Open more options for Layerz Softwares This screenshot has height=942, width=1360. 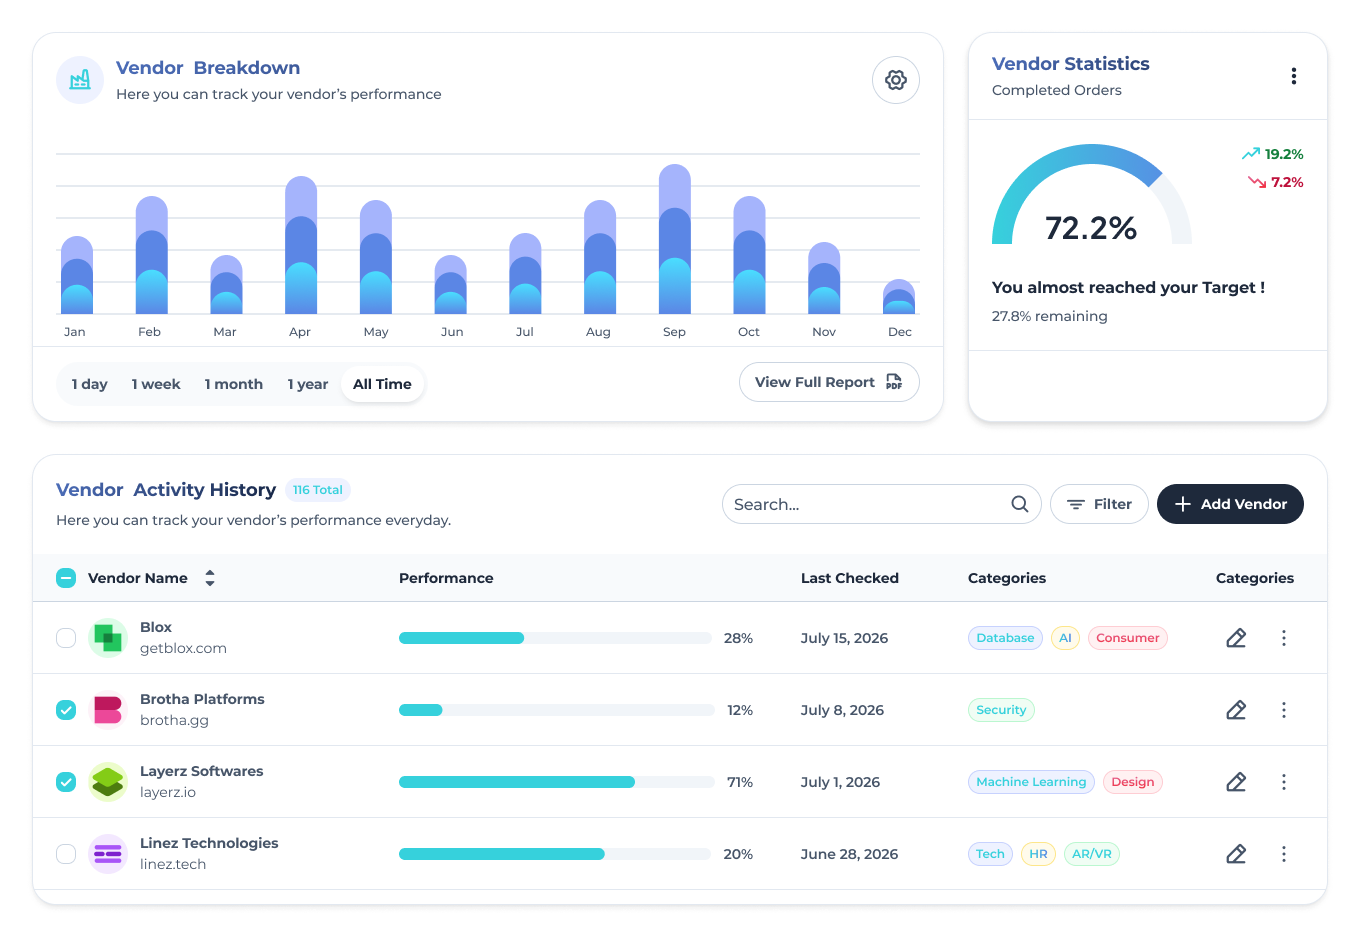[x=1284, y=782]
